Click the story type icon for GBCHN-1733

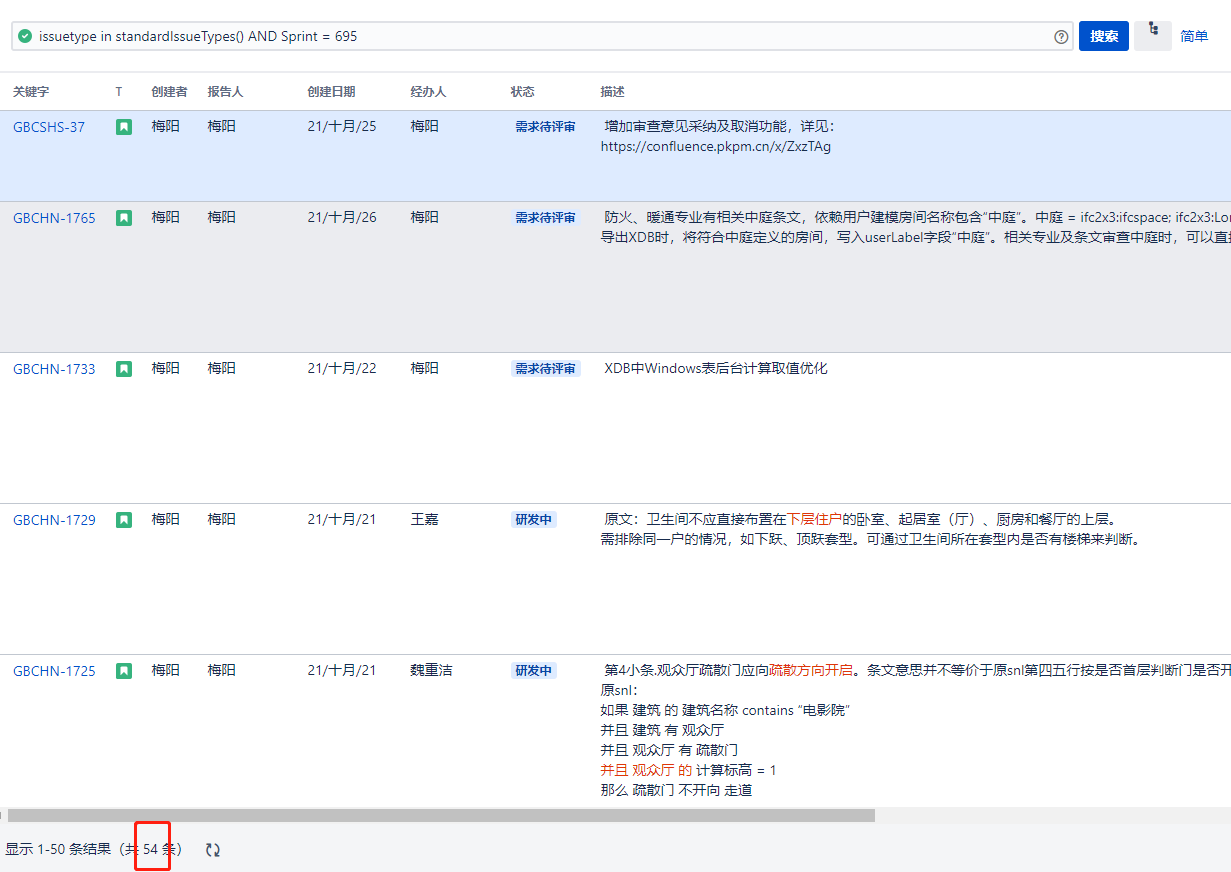(x=124, y=369)
